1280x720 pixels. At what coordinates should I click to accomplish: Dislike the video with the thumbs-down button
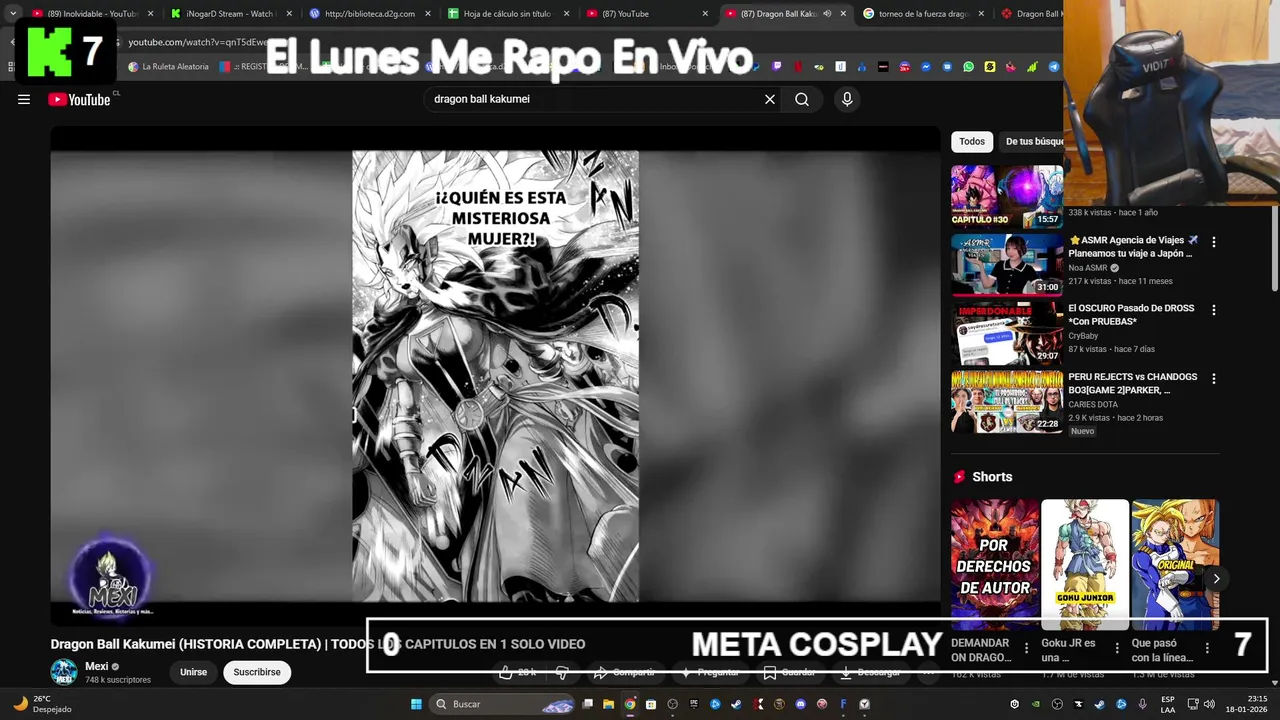562,672
